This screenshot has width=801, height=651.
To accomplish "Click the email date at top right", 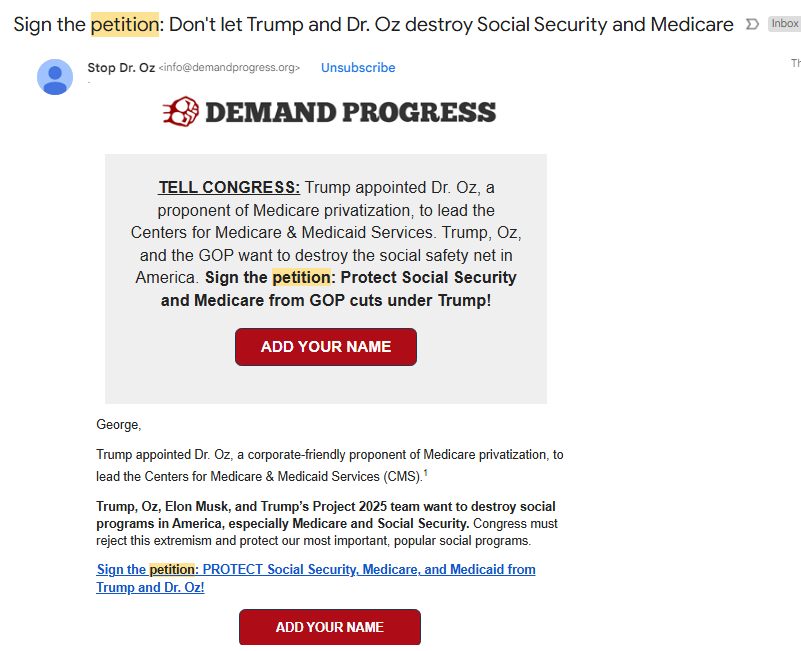I will tap(796, 63).
